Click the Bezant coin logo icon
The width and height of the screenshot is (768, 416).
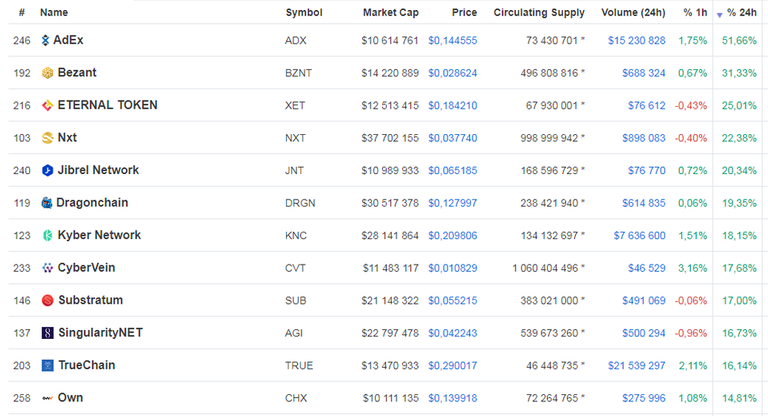click(47, 73)
